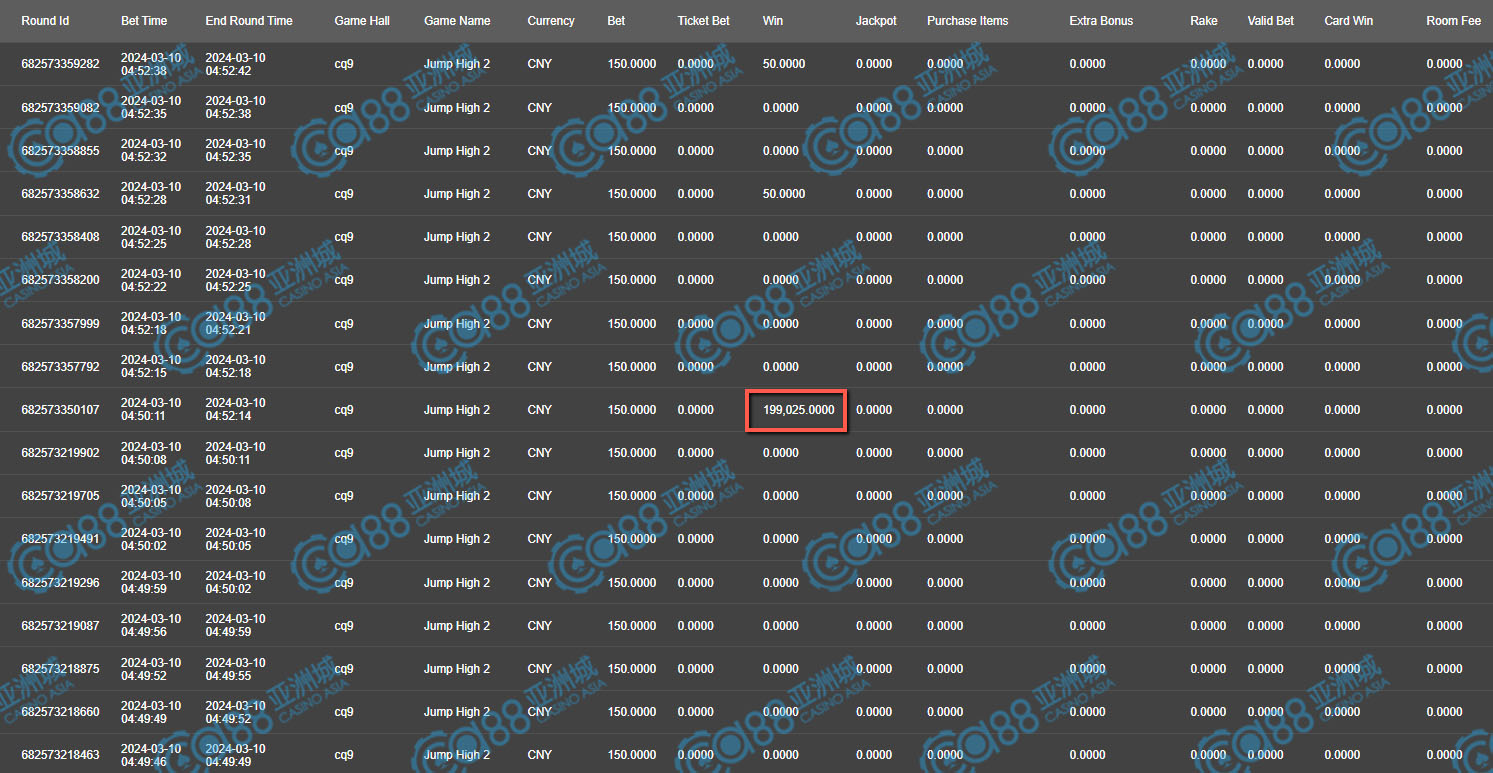Select round id 682573359282
Image resolution: width=1493 pixels, height=773 pixels.
click(x=60, y=64)
